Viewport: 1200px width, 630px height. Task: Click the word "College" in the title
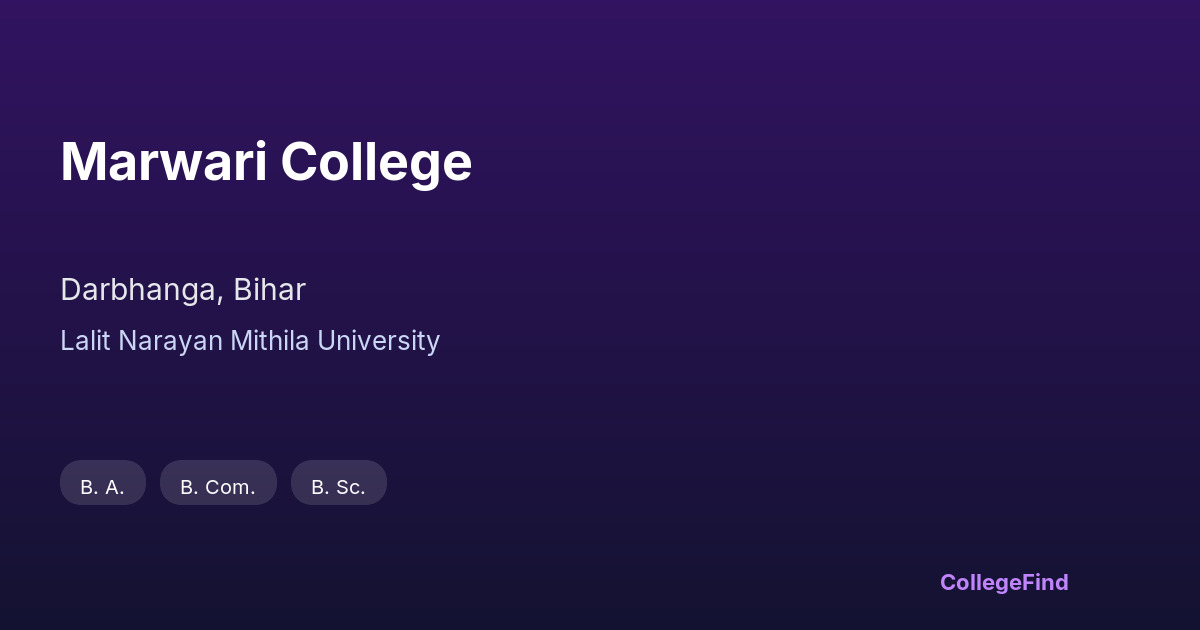click(376, 162)
